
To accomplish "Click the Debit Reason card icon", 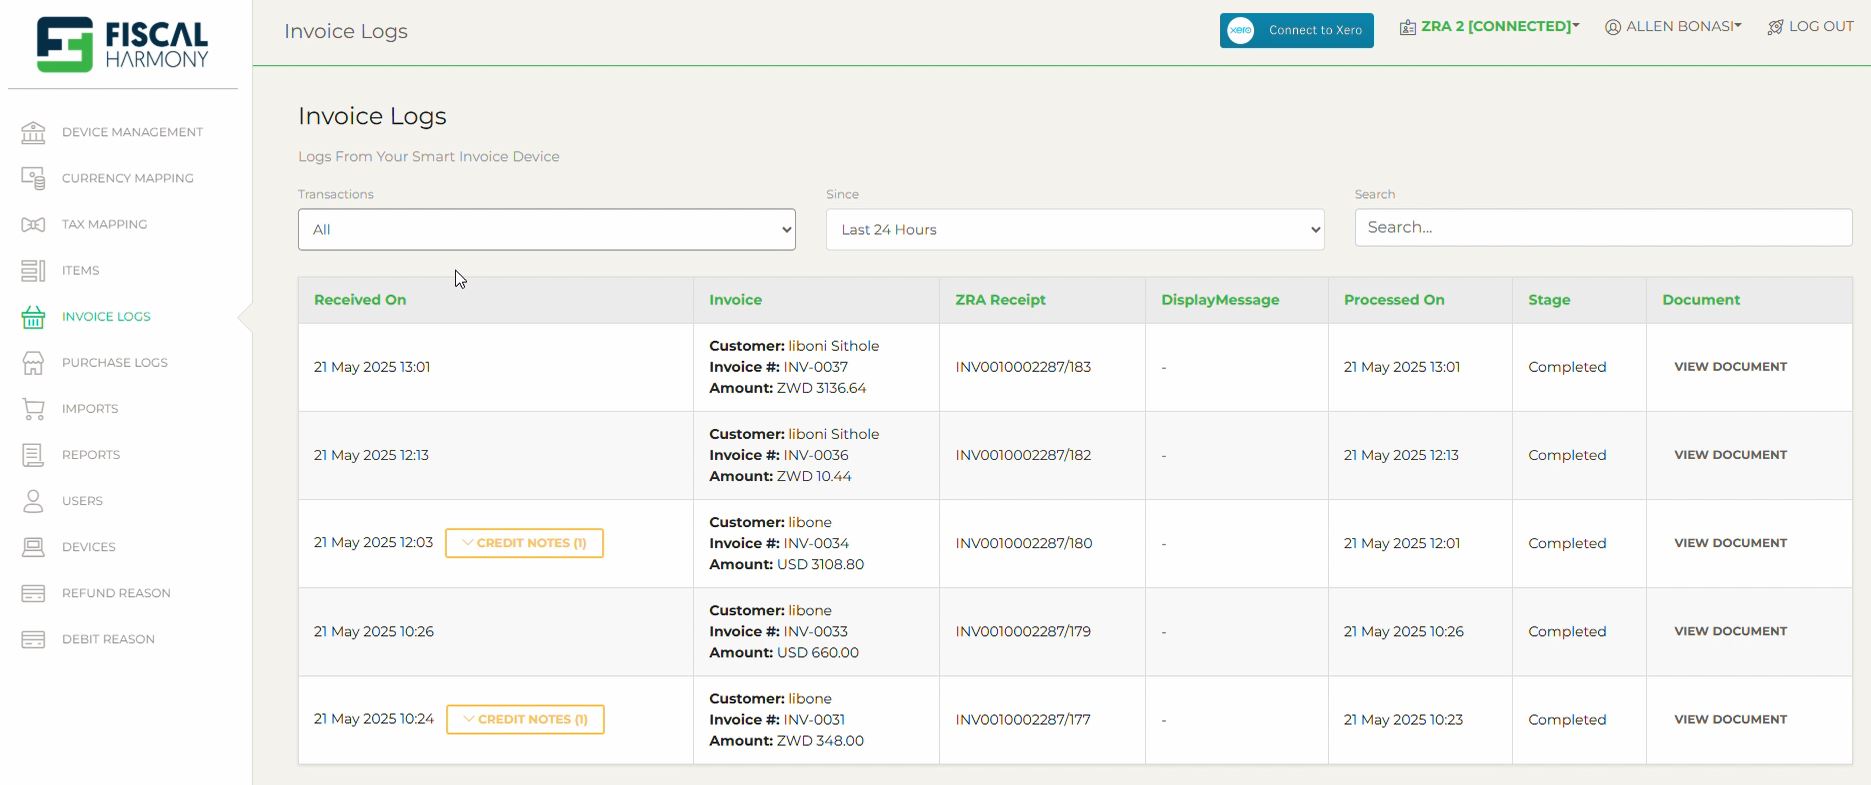I will [x=33, y=639].
